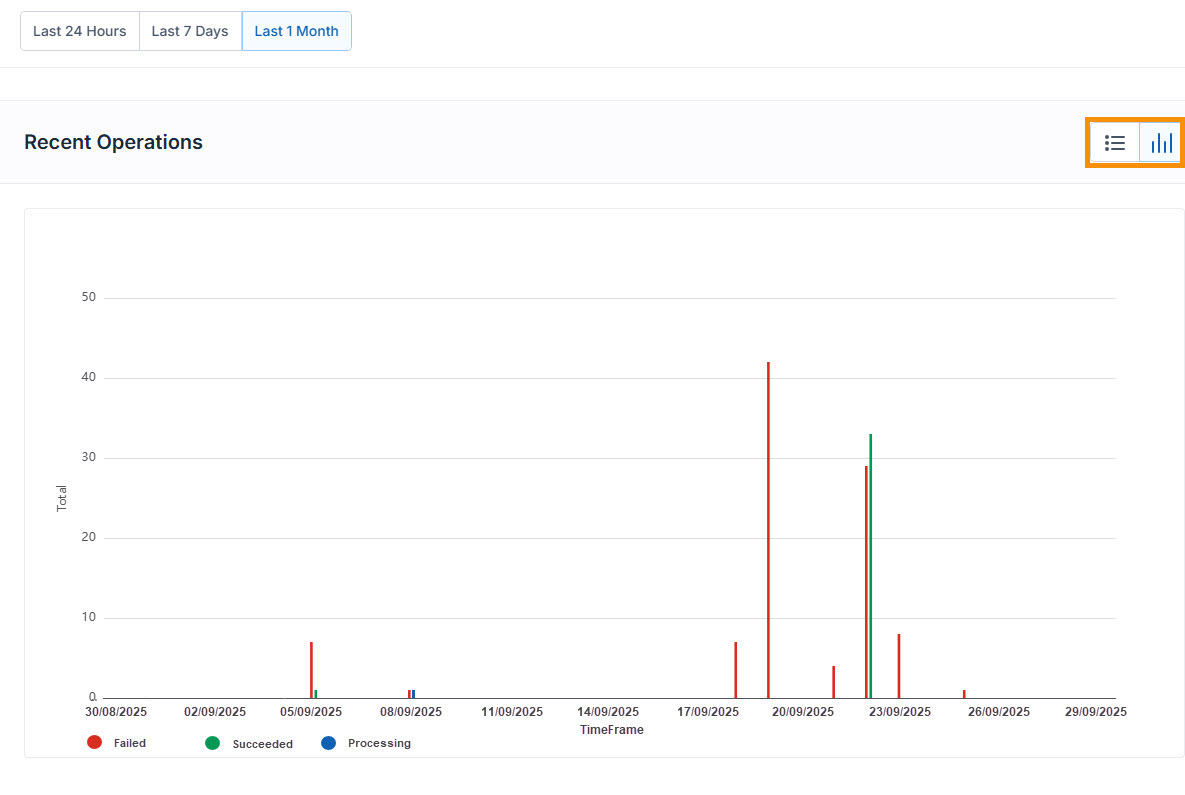Click the small green bar near 05/09/2025
Viewport: 1185px width, 795px height.
pos(316,694)
